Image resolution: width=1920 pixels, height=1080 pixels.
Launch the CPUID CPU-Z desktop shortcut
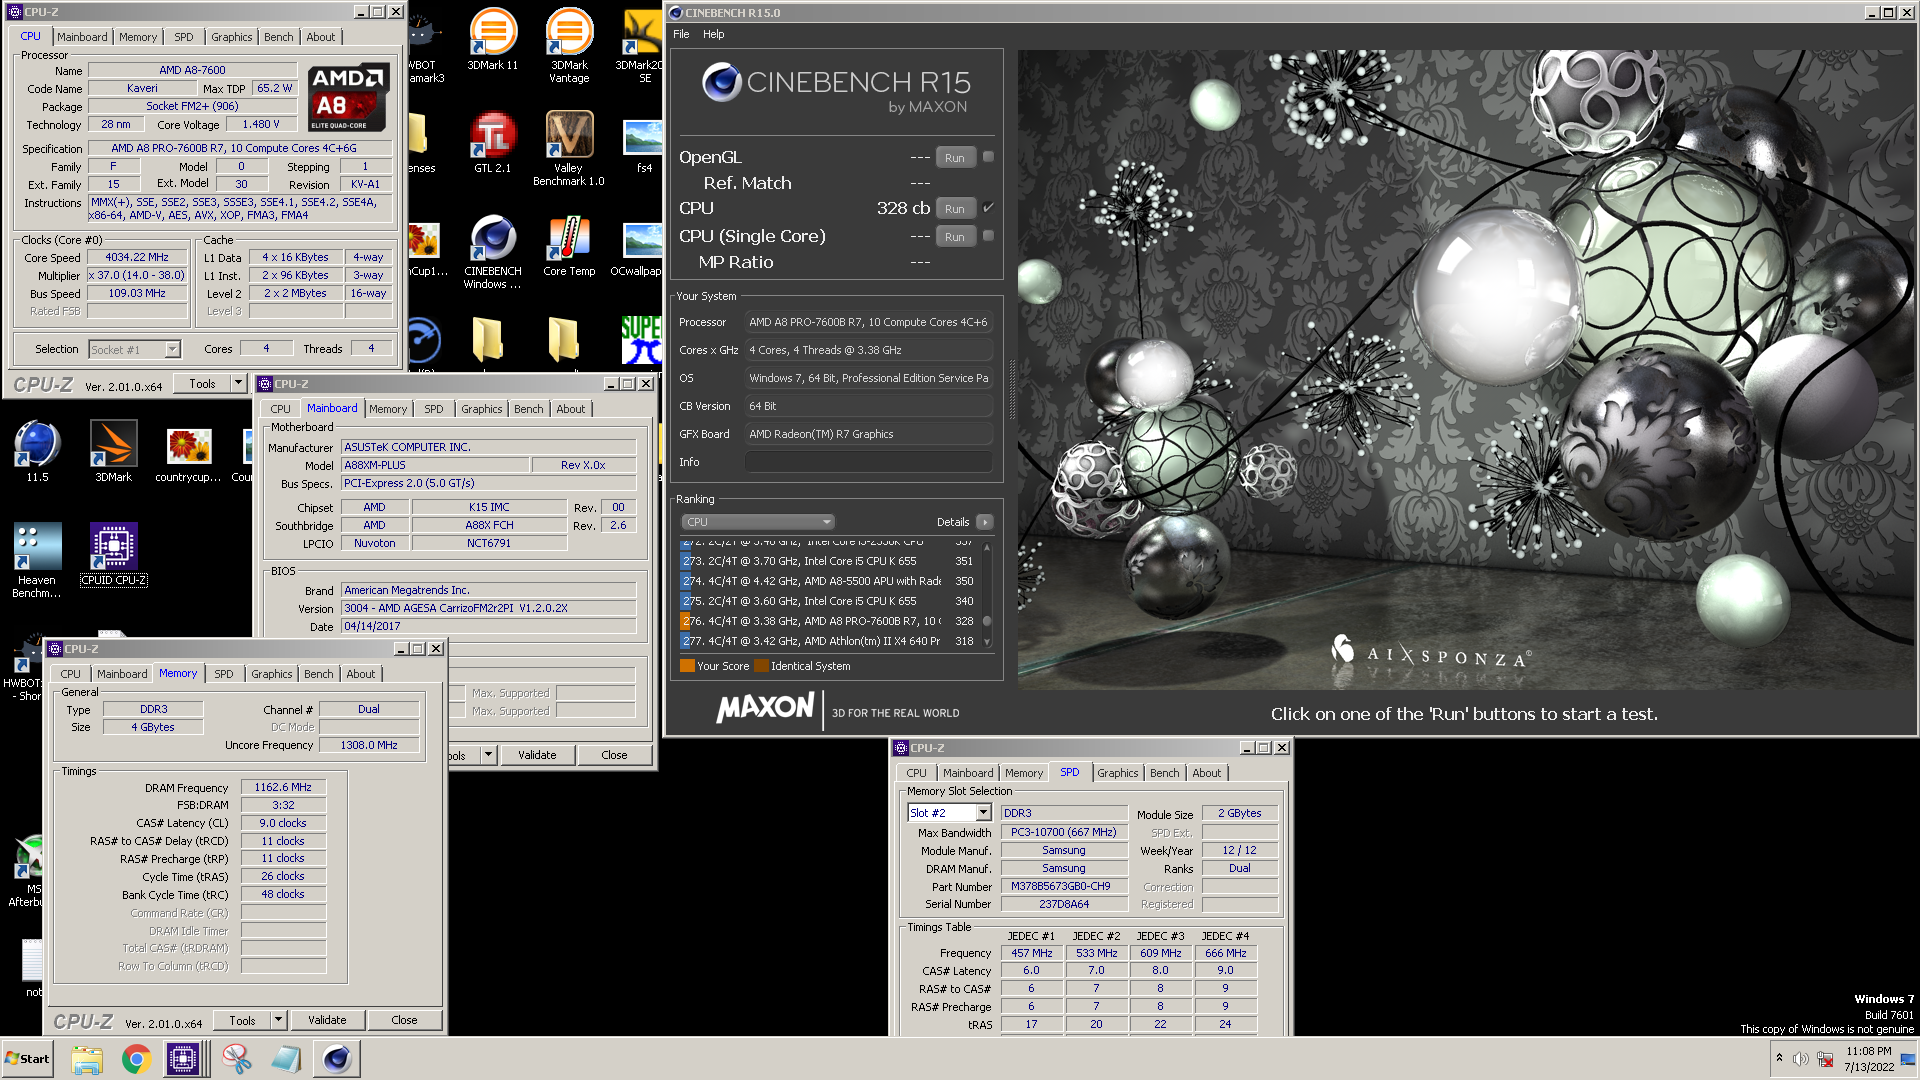[x=114, y=554]
